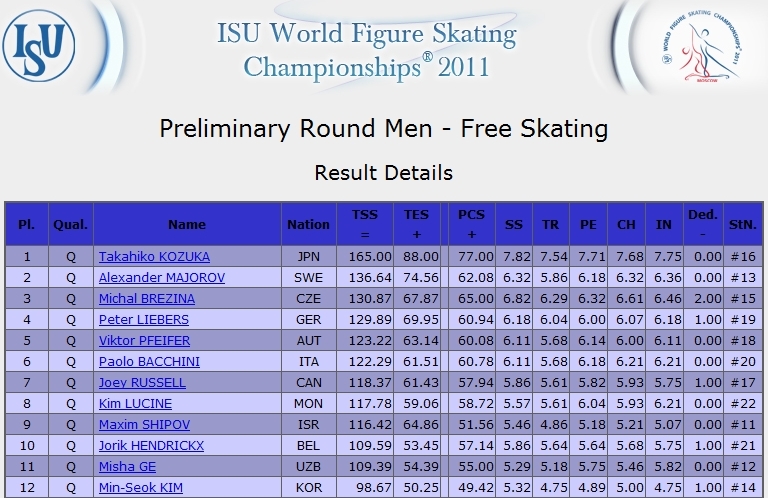Open Viktor PFEIFER's skater link
Viewport: 768px width, 498px height.
144,341
